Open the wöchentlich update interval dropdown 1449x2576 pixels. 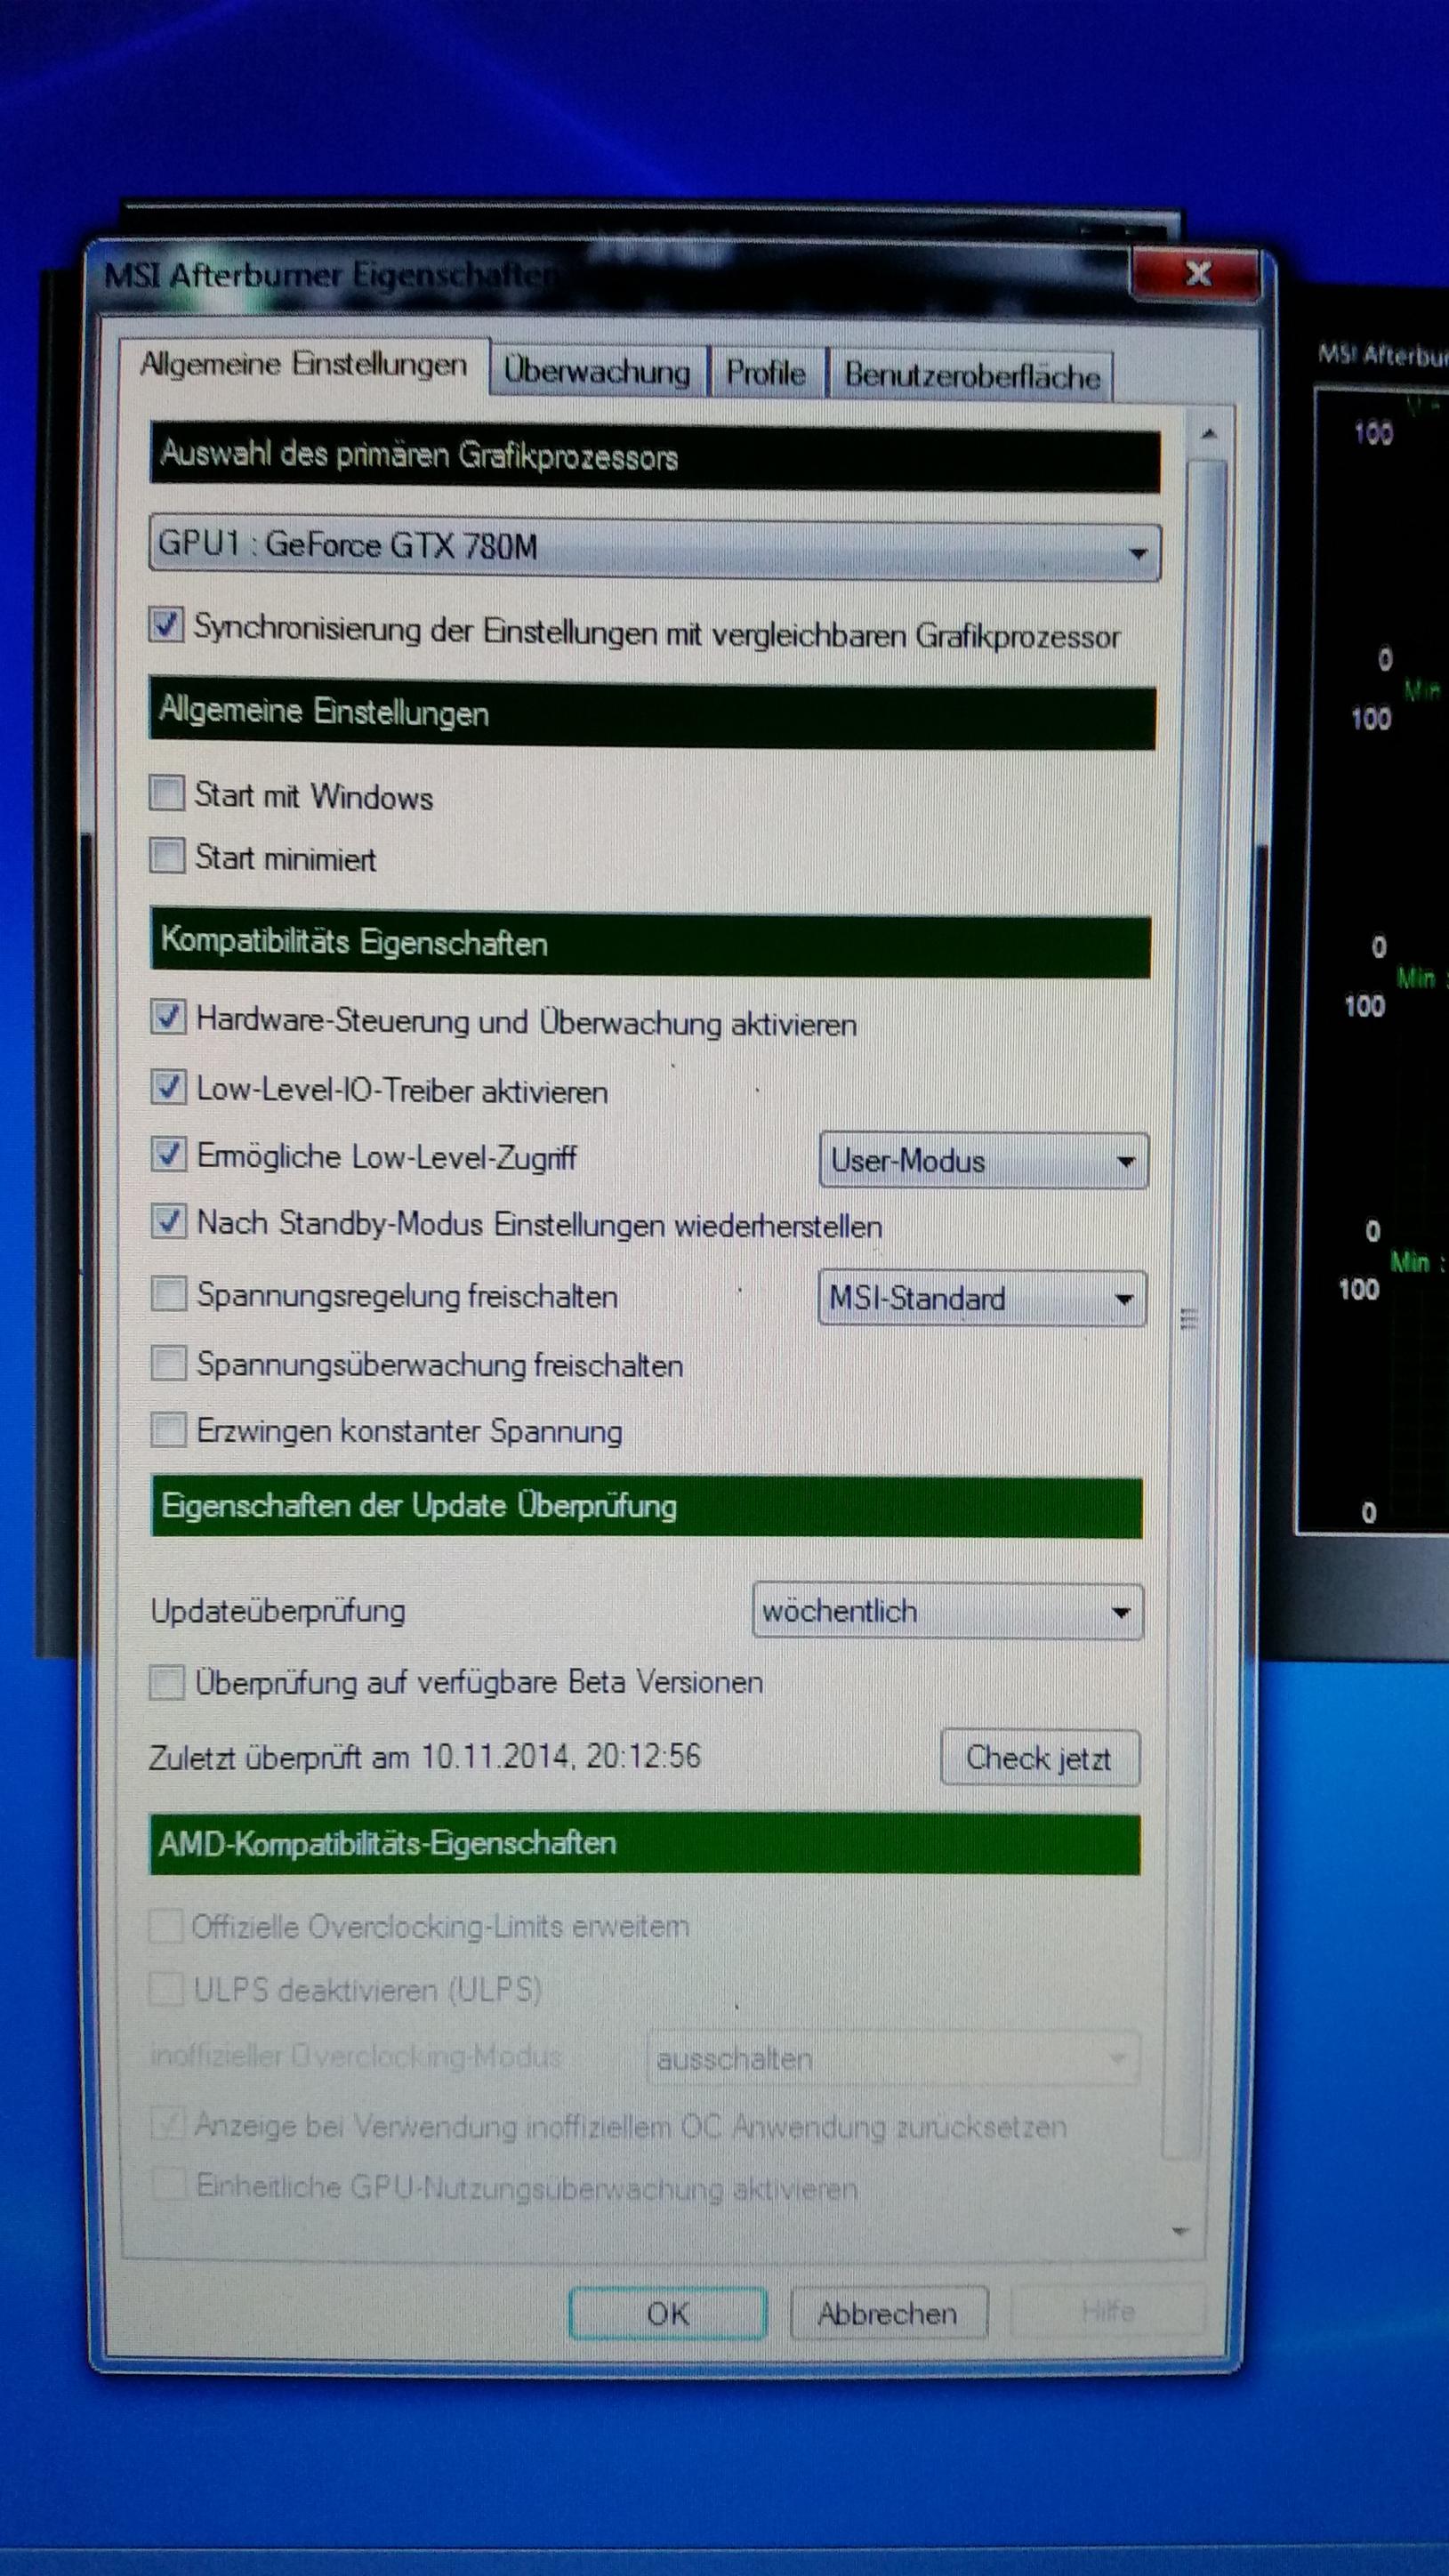(x=947, y=1611)
